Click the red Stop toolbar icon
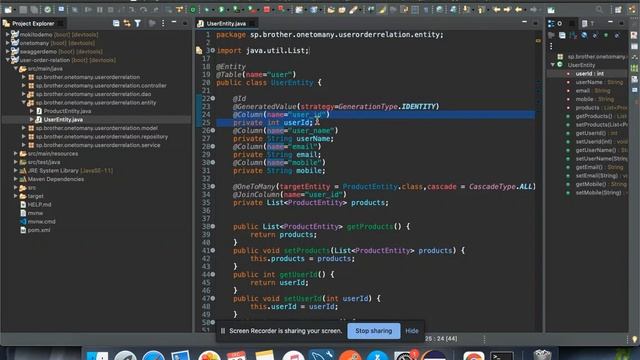 click(x=267, y=9)
